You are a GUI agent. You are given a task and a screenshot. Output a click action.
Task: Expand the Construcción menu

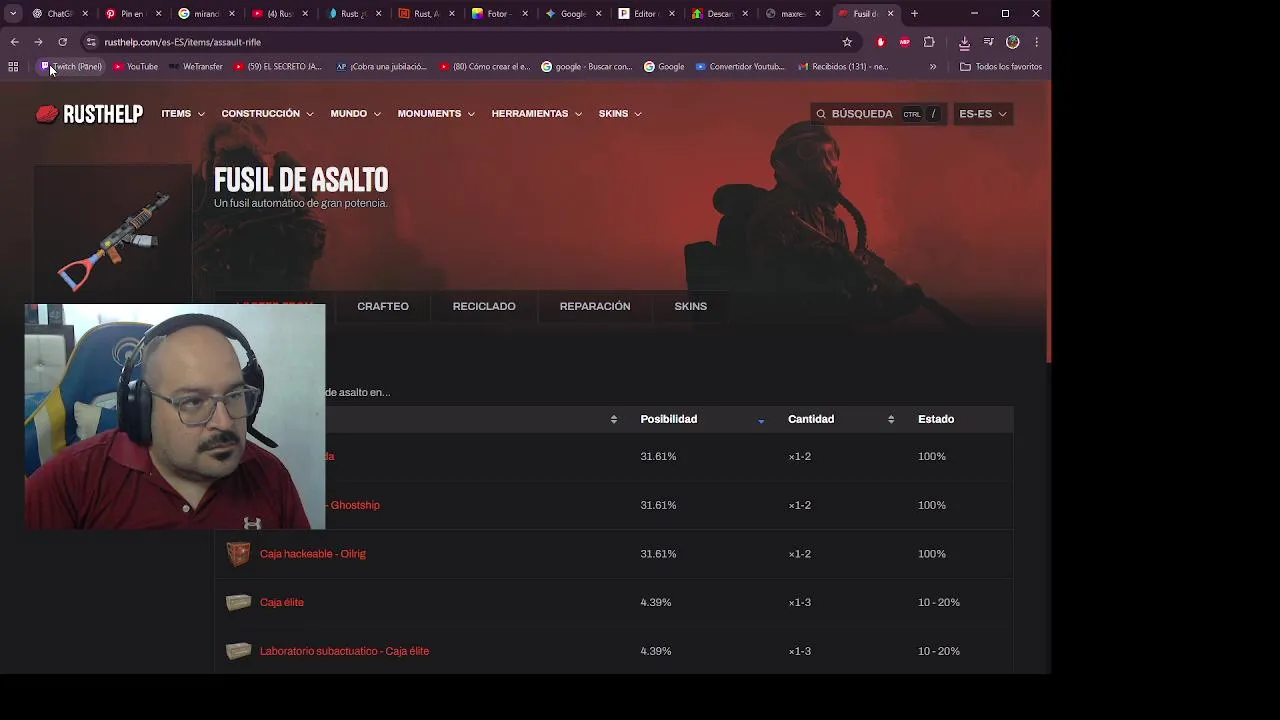[x=267, y=114]
